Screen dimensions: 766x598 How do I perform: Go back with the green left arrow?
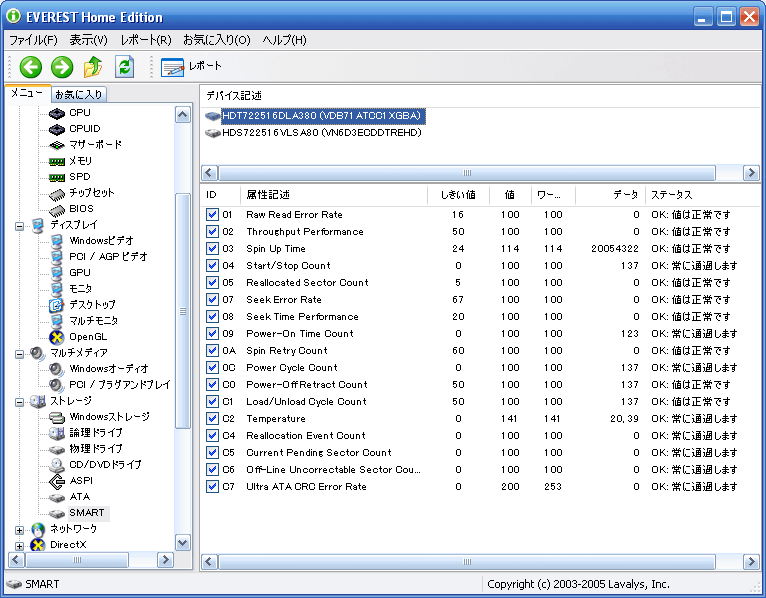point(30,67)
